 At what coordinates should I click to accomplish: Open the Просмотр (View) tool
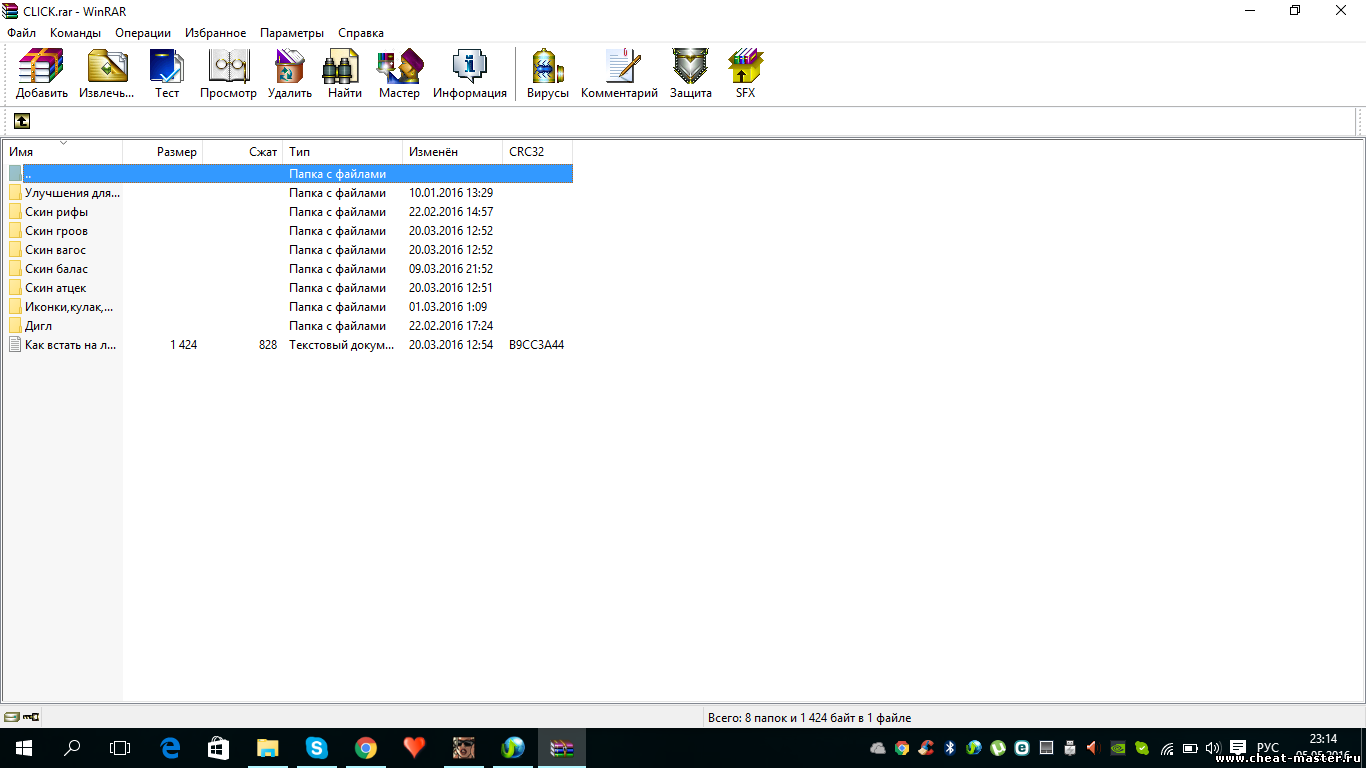228,74
